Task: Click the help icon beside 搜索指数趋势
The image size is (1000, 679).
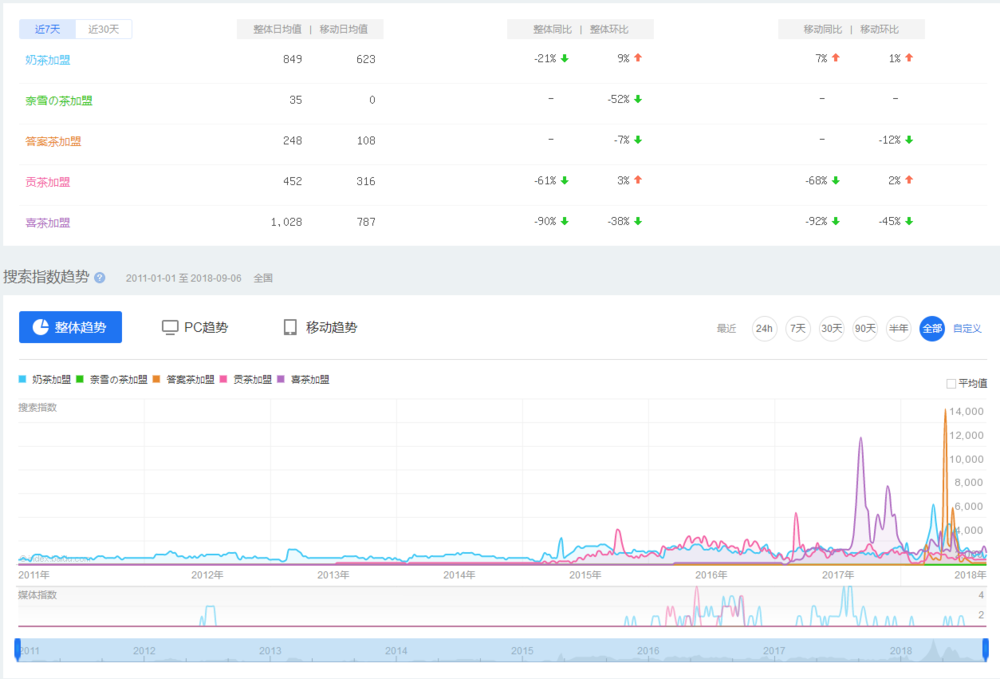Action: [100, 277]
